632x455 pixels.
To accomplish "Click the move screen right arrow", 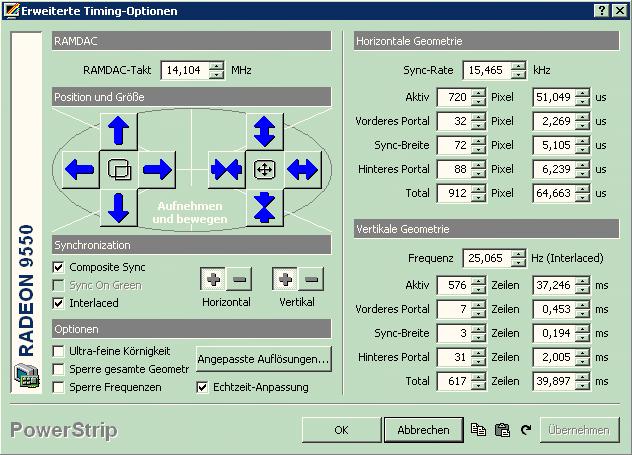I will (x=158, y=169).
